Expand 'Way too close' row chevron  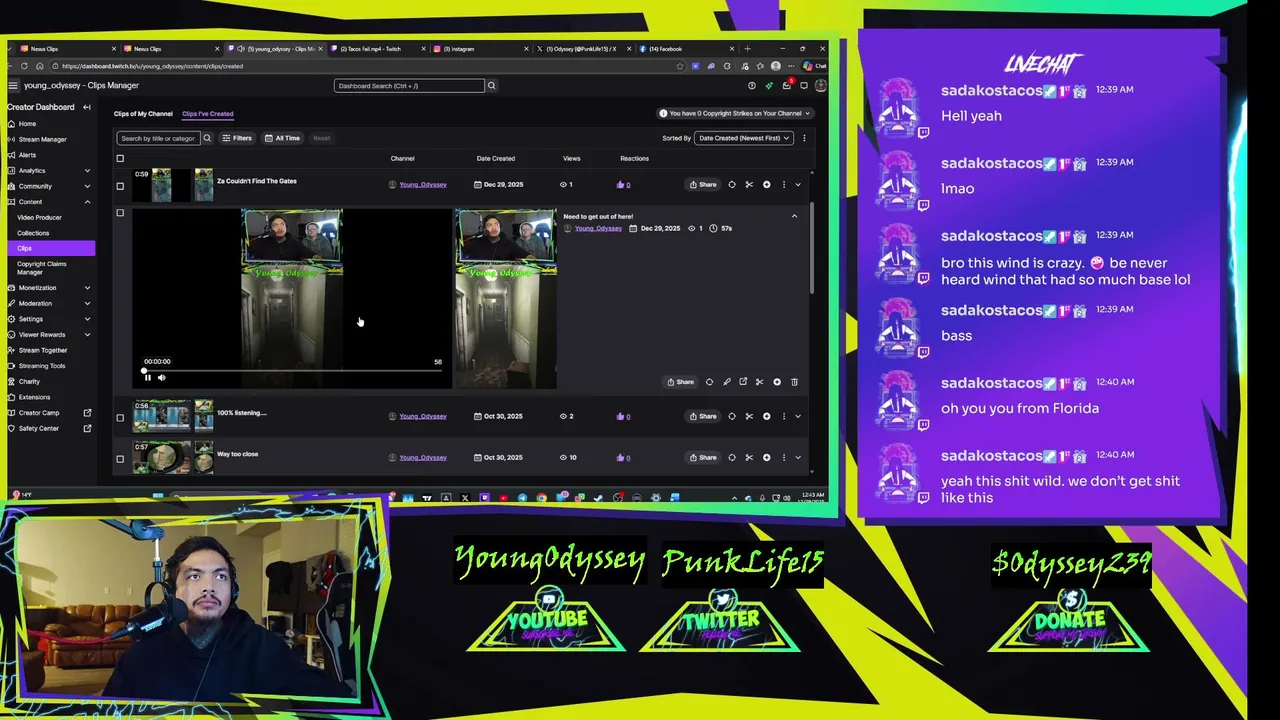pyautogui.click(x=798, y=458)
